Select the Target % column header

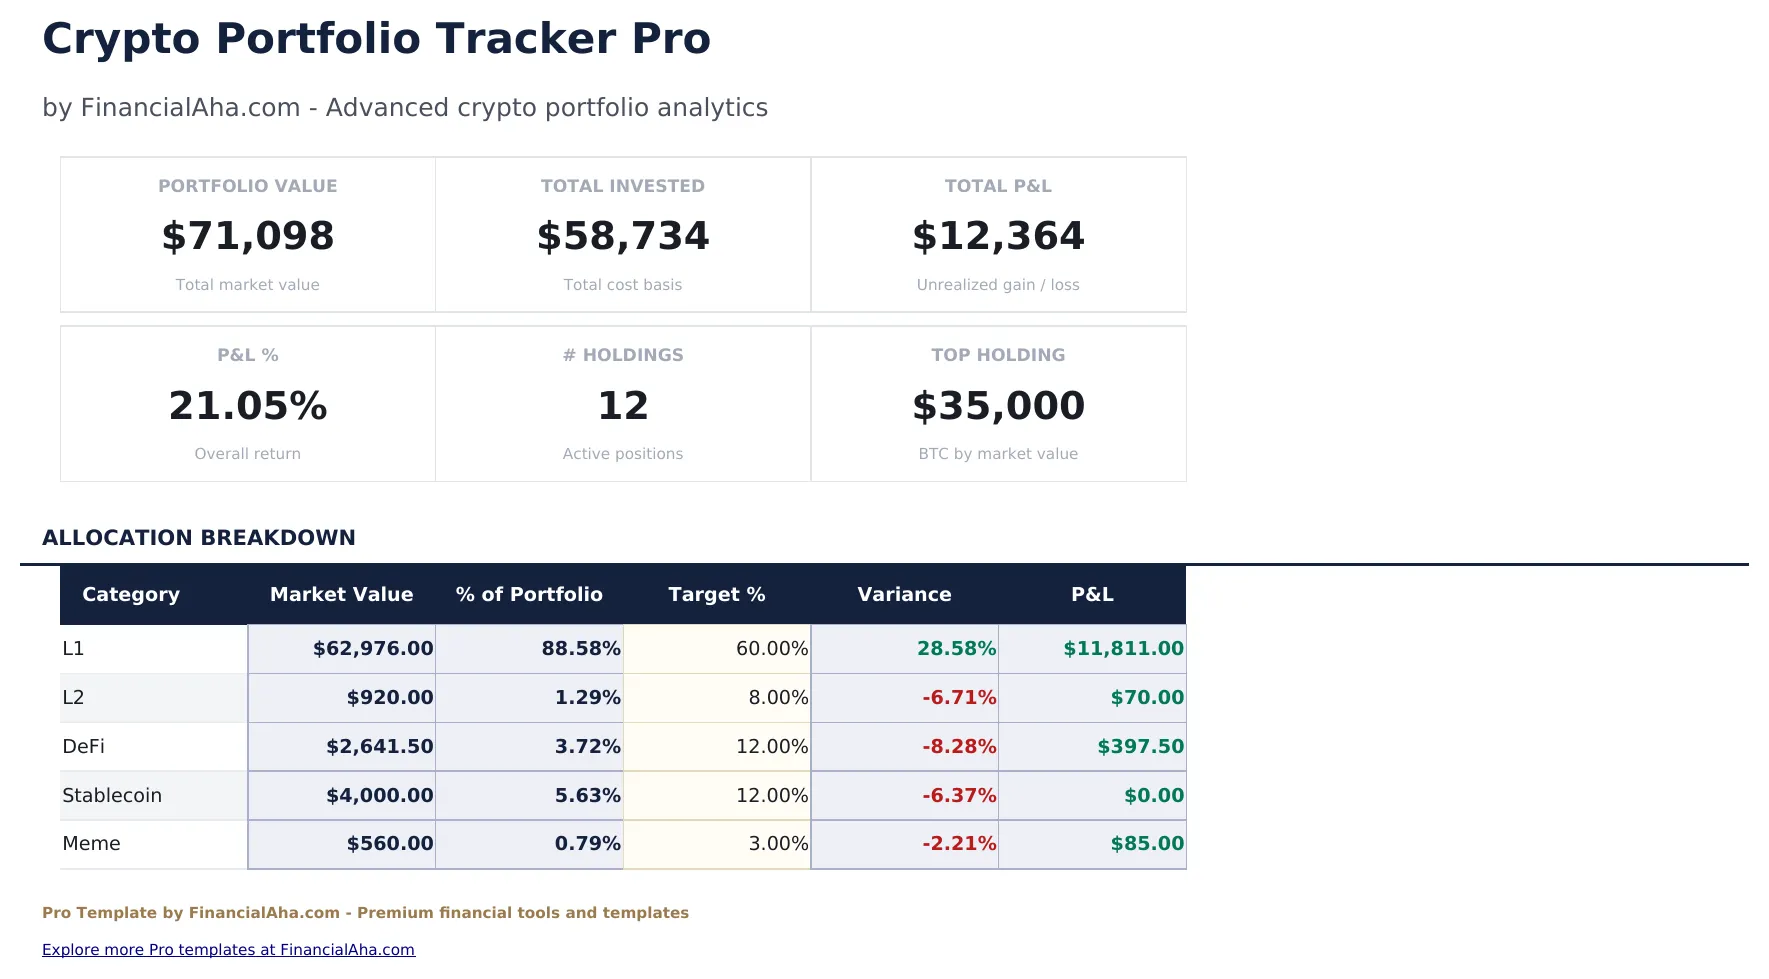pyautogui.click(x=716, y=594)
